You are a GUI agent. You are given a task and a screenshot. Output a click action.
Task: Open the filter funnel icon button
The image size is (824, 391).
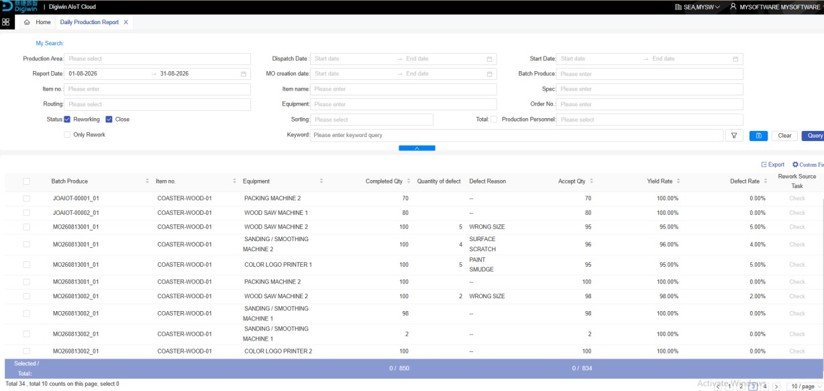coord(734,136)
